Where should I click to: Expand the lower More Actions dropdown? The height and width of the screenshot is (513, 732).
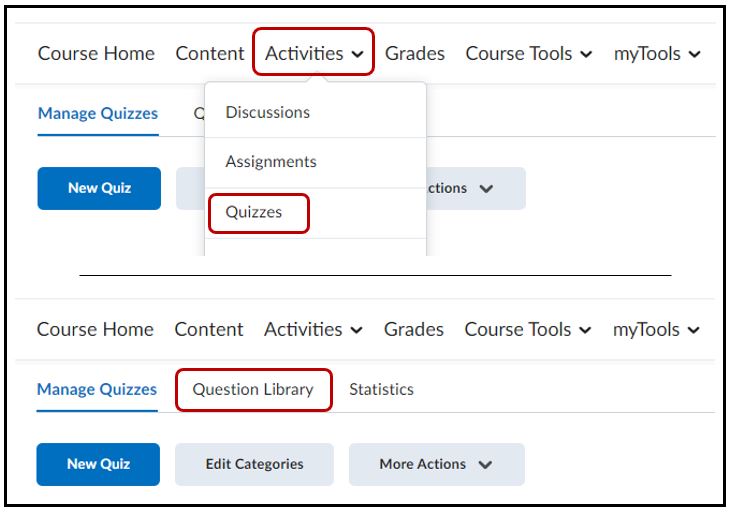pyautogui.click(x=436, y=464)
